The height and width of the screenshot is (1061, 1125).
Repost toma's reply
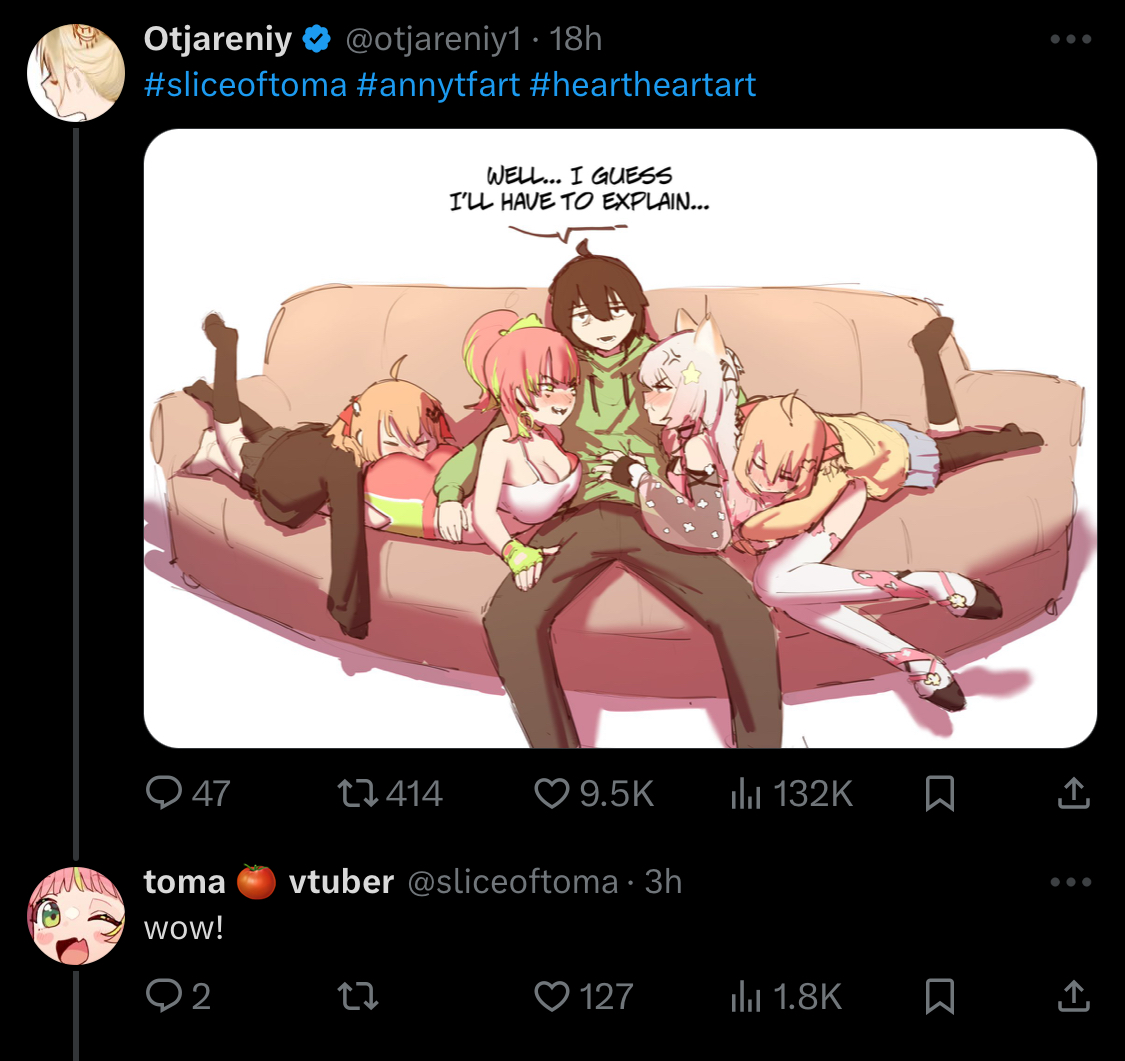point(357,996)
